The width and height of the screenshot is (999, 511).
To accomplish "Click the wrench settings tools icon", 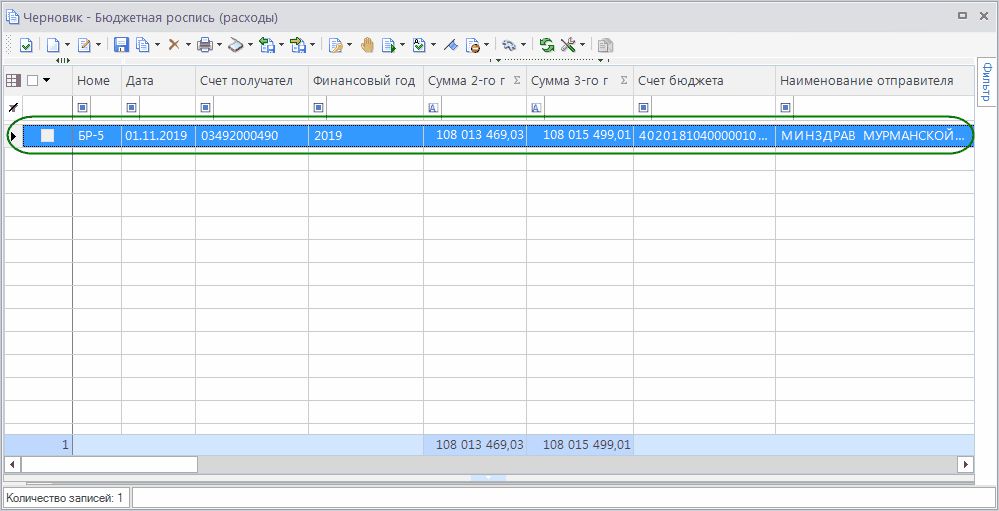I will pos(568,45).
